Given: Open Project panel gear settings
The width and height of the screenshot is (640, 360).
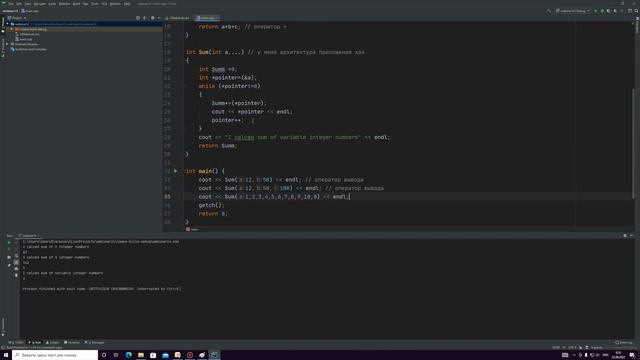Looking at the screenshot, I should coord(153,18).
